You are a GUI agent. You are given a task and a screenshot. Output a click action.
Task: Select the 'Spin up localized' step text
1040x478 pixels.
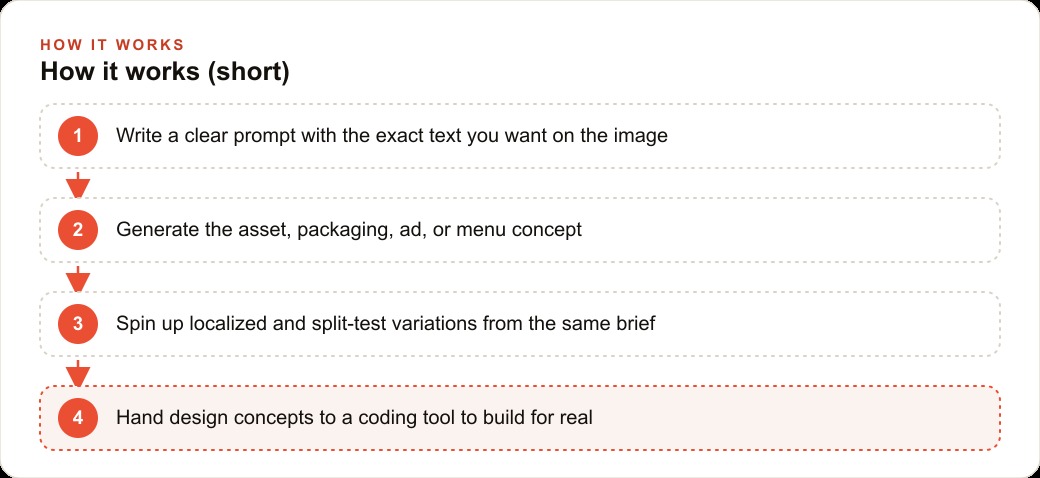(385, 324)
